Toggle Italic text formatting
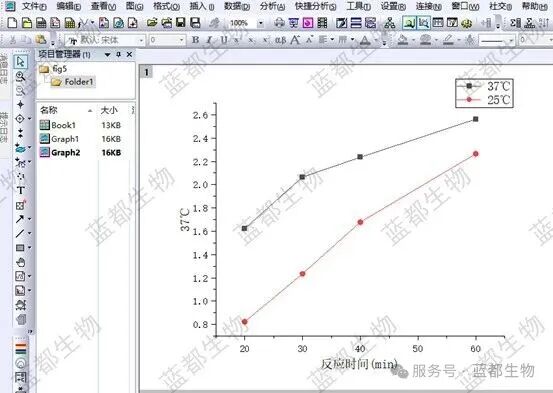Image resolution: width=553 pixels, height=393 pixels. click(x=209, y=40)
